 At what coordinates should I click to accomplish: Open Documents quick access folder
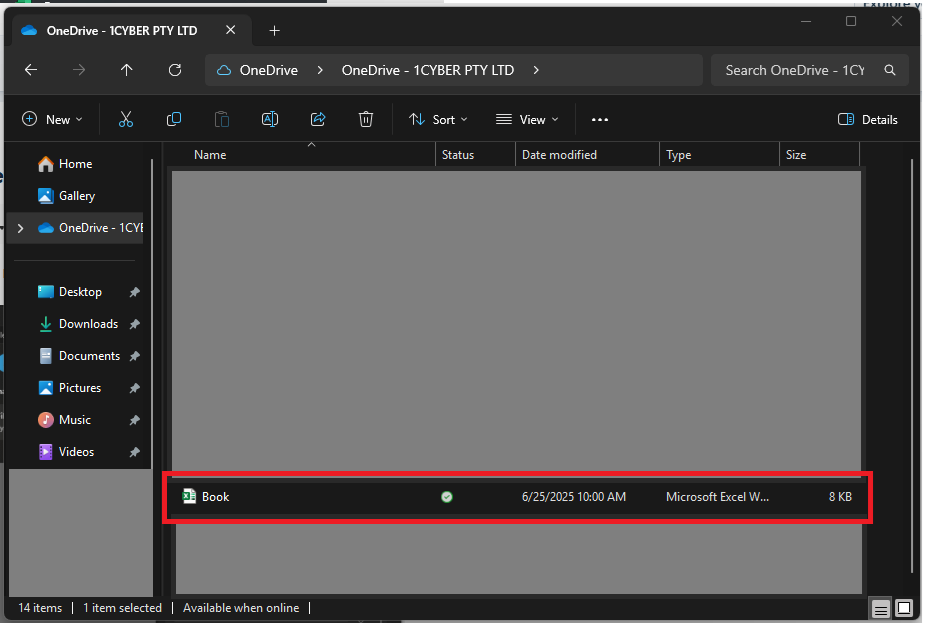click(x=79, y=356)
